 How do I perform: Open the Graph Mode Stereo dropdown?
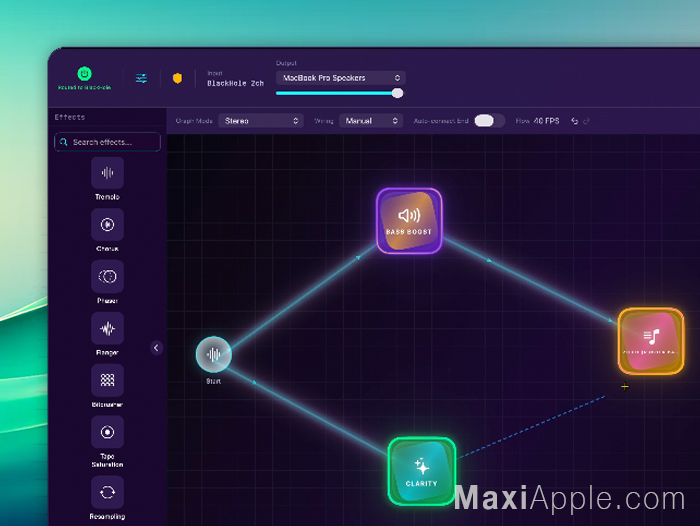click(x=261, y=121)
